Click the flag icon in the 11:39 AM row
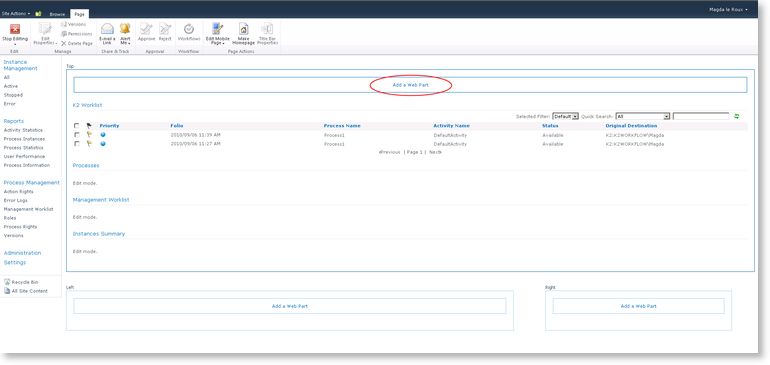Viewport: 770px width, 365px height. pyautogui.click(x=89, y=135)
